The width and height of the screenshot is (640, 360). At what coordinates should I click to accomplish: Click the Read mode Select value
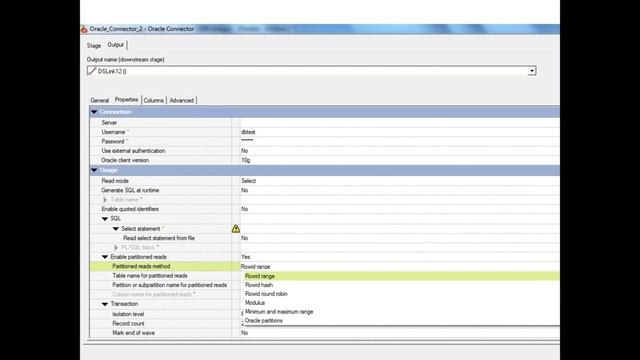(248, 181)
